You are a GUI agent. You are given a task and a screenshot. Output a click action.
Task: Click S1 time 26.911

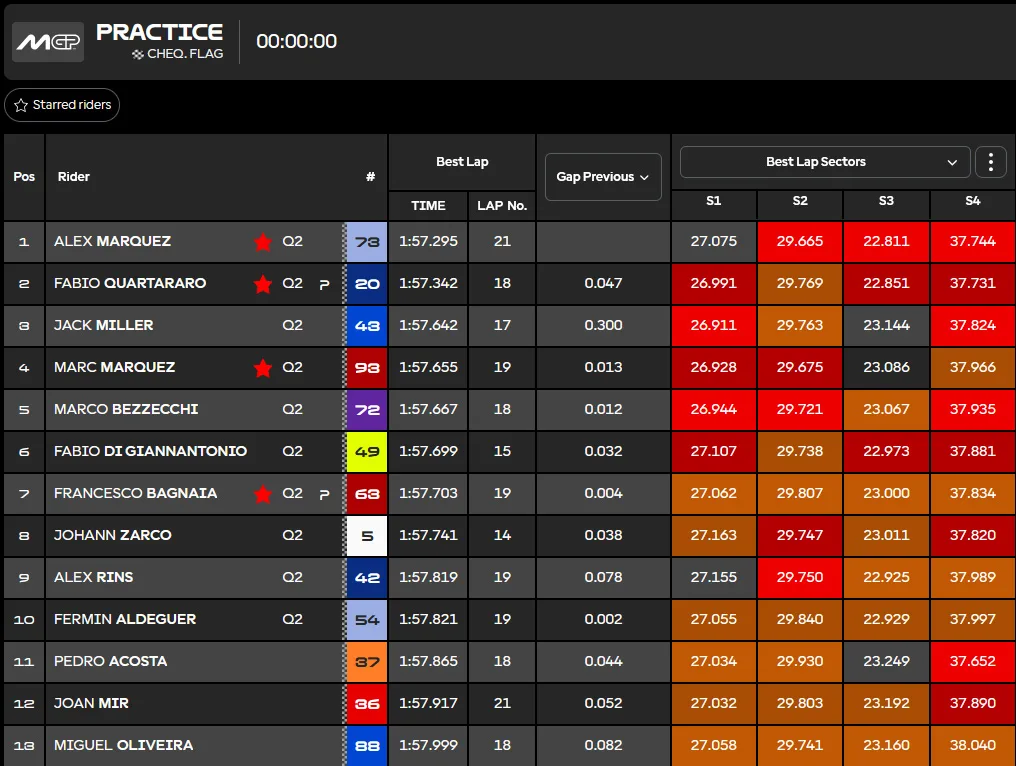pos(713,325)
